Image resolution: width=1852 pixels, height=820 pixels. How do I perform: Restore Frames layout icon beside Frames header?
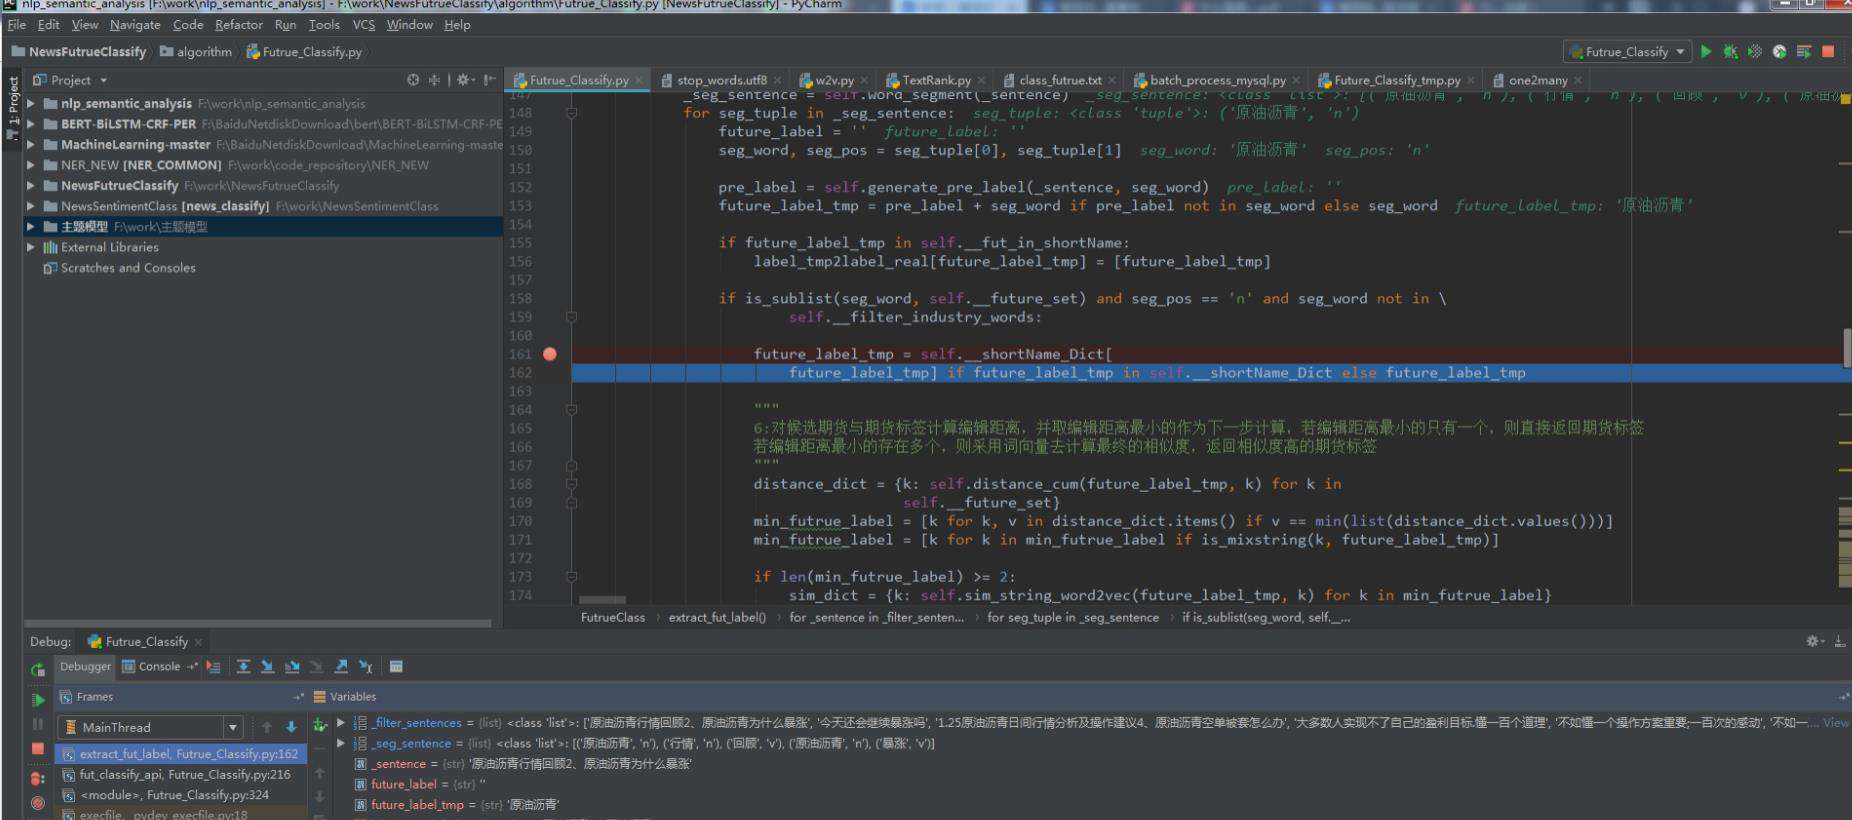click(x=298, y=697)
